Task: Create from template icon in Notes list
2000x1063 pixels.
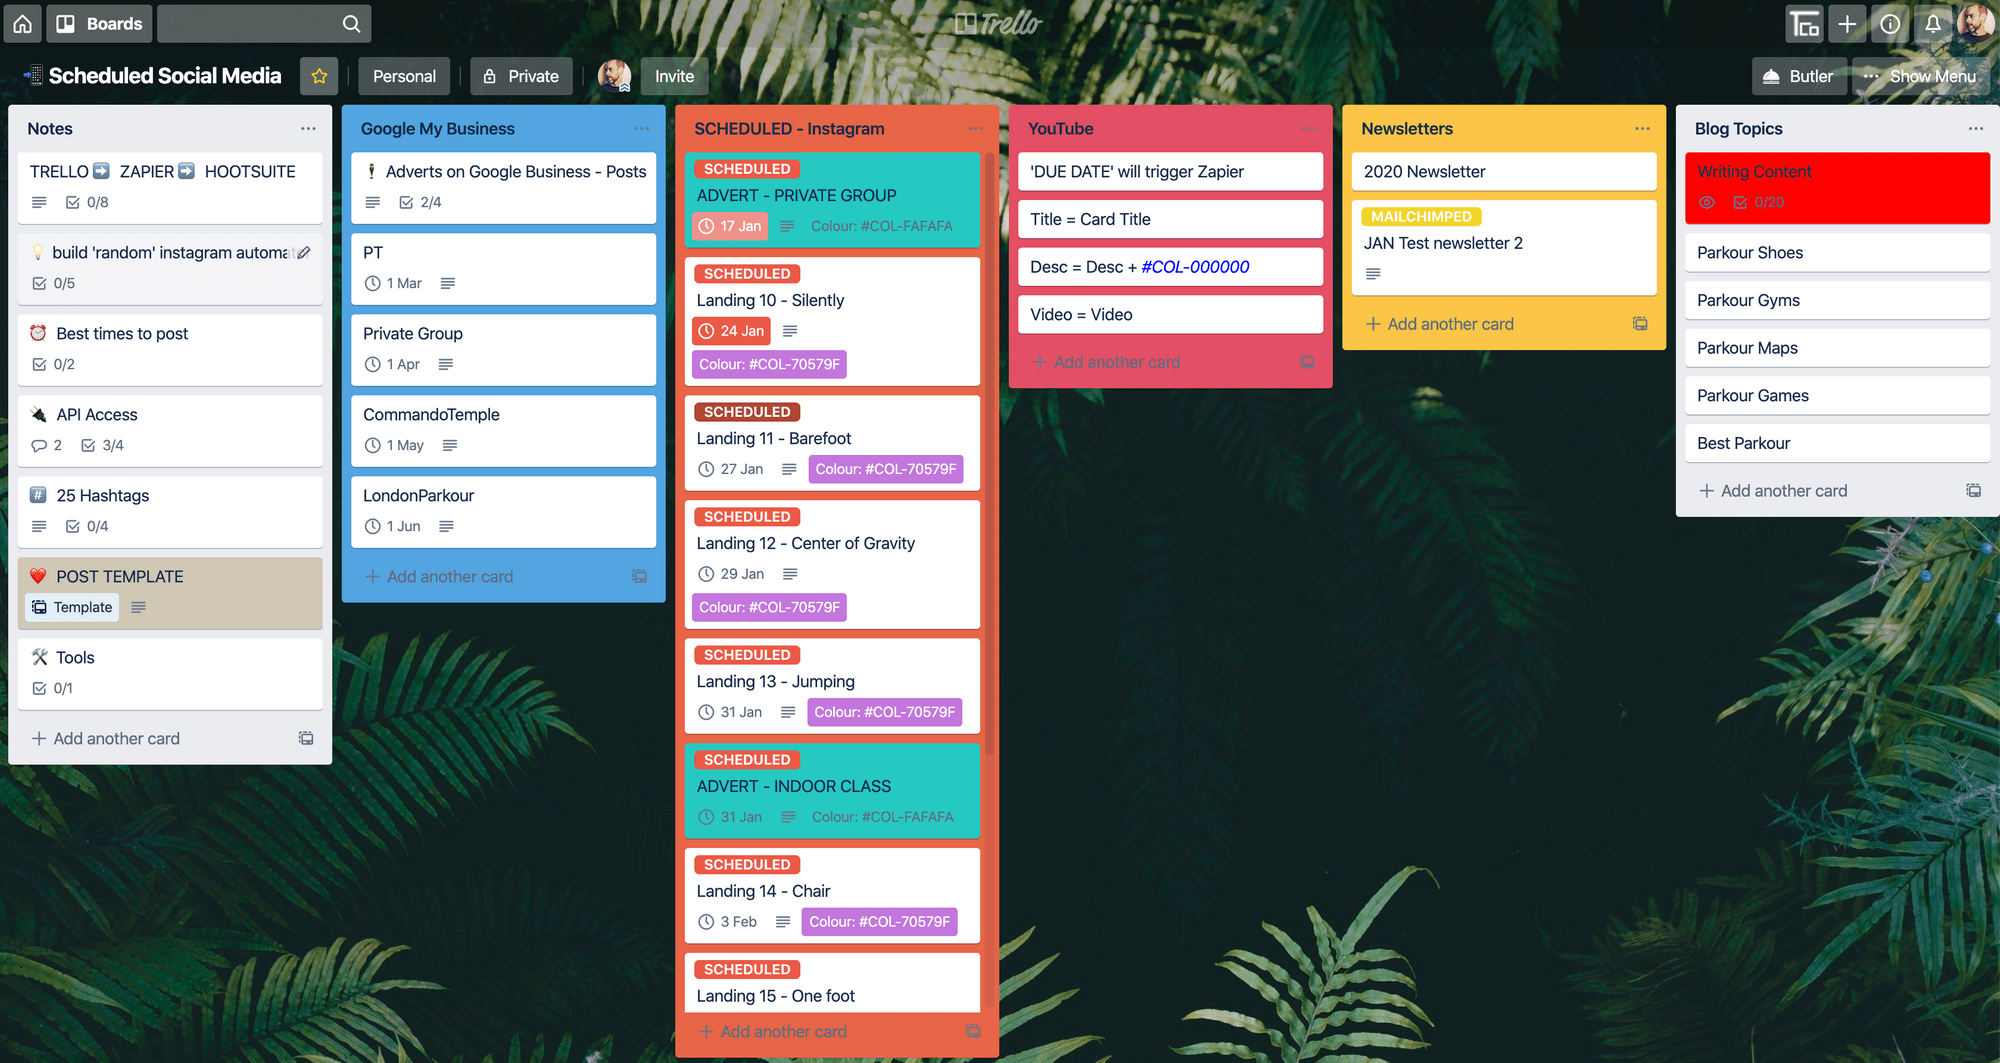Action: click(x=306, y=739)
